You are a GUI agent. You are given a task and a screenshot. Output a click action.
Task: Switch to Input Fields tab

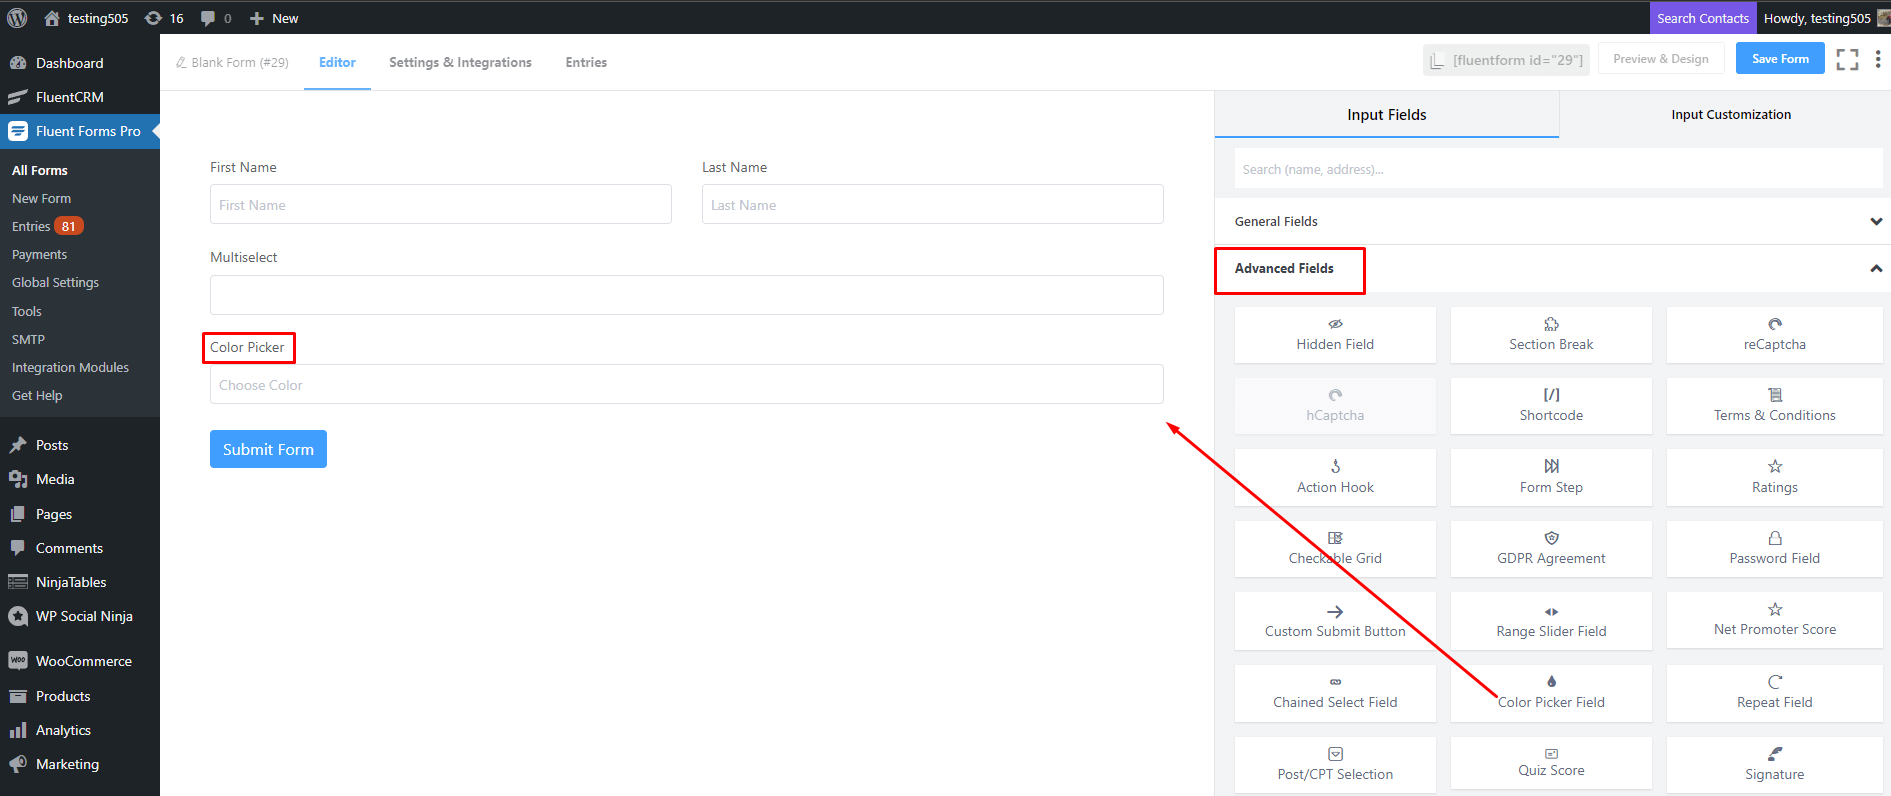coord(1386,114)
